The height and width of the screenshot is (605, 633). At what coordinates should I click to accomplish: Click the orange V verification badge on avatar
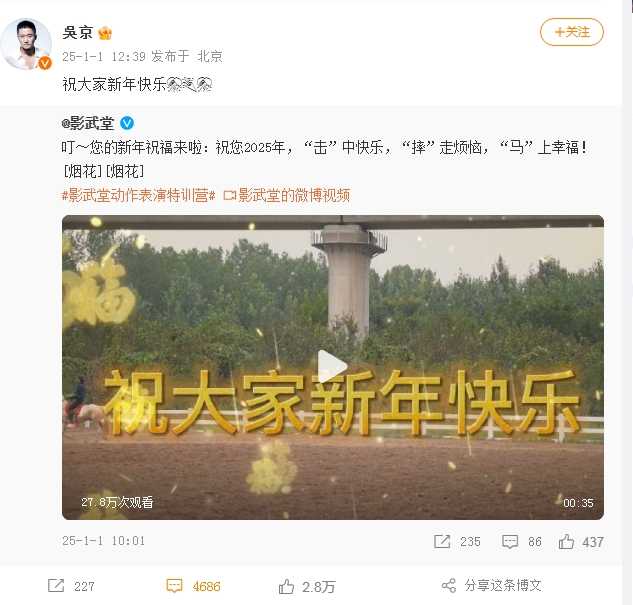[45, 63]
